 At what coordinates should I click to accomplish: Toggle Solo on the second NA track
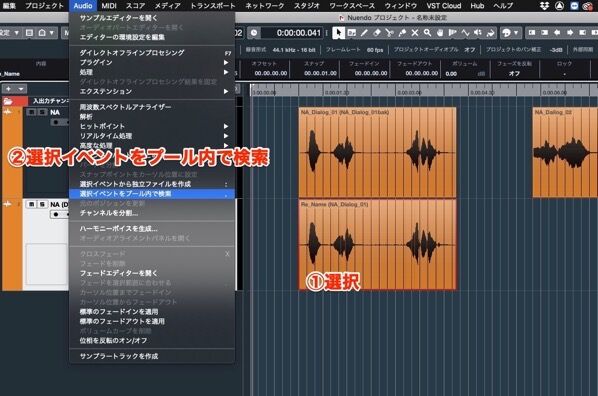(42, 204)
